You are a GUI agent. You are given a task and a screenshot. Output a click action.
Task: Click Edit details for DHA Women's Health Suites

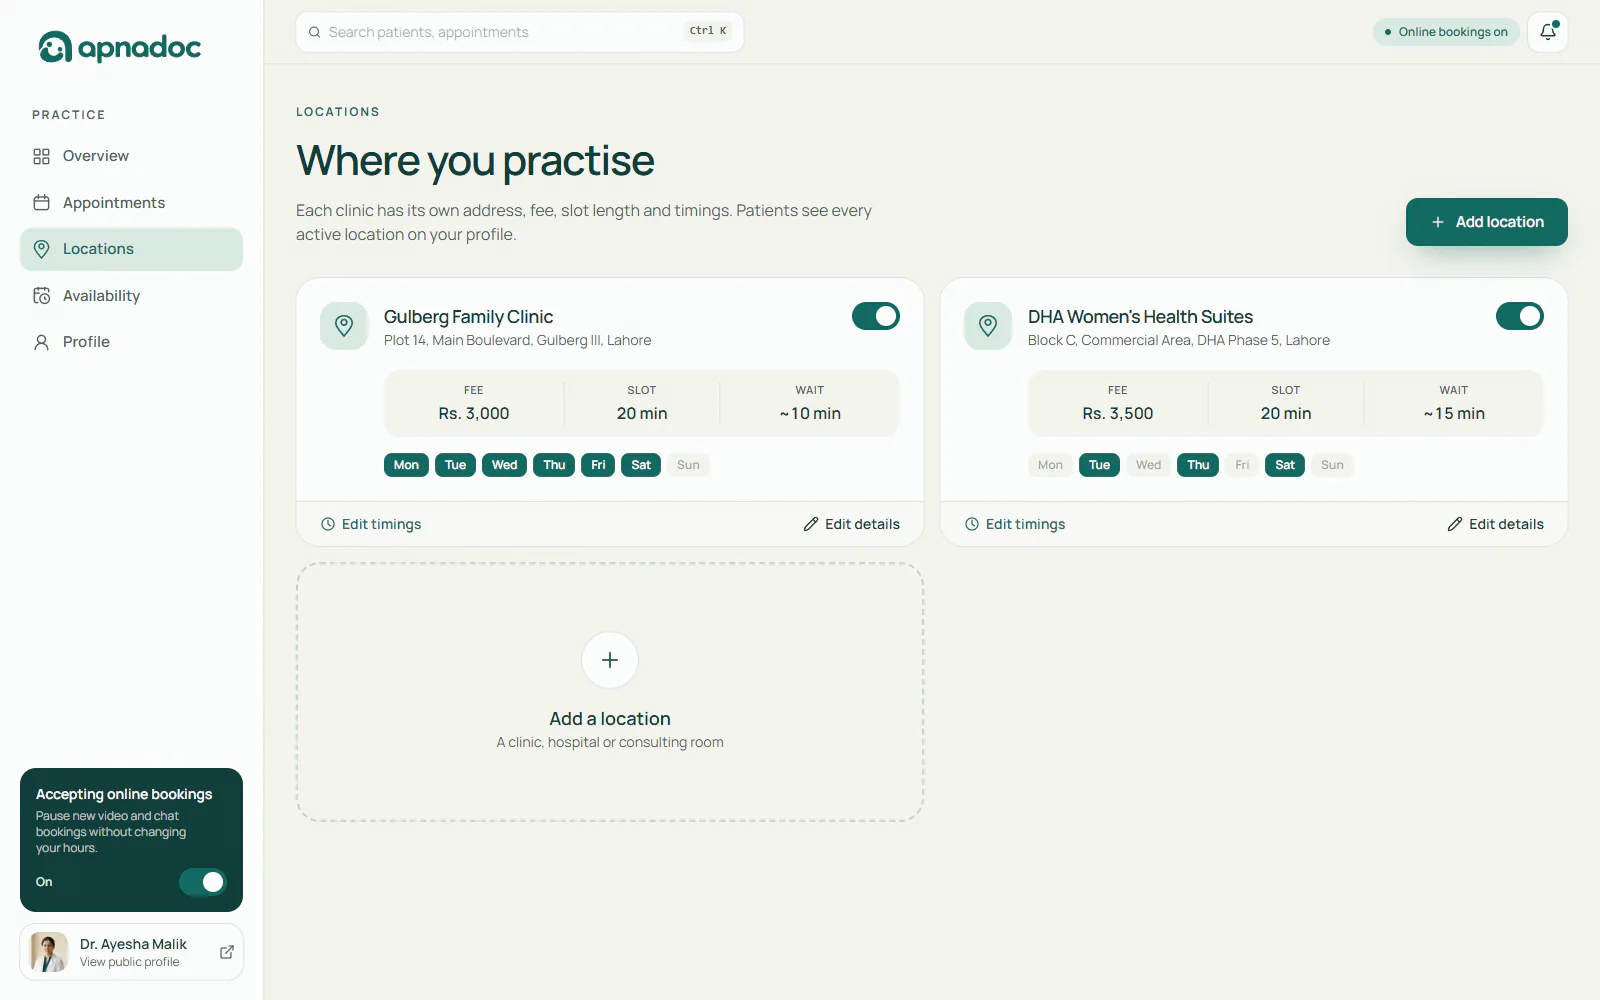pos(1496,524)
